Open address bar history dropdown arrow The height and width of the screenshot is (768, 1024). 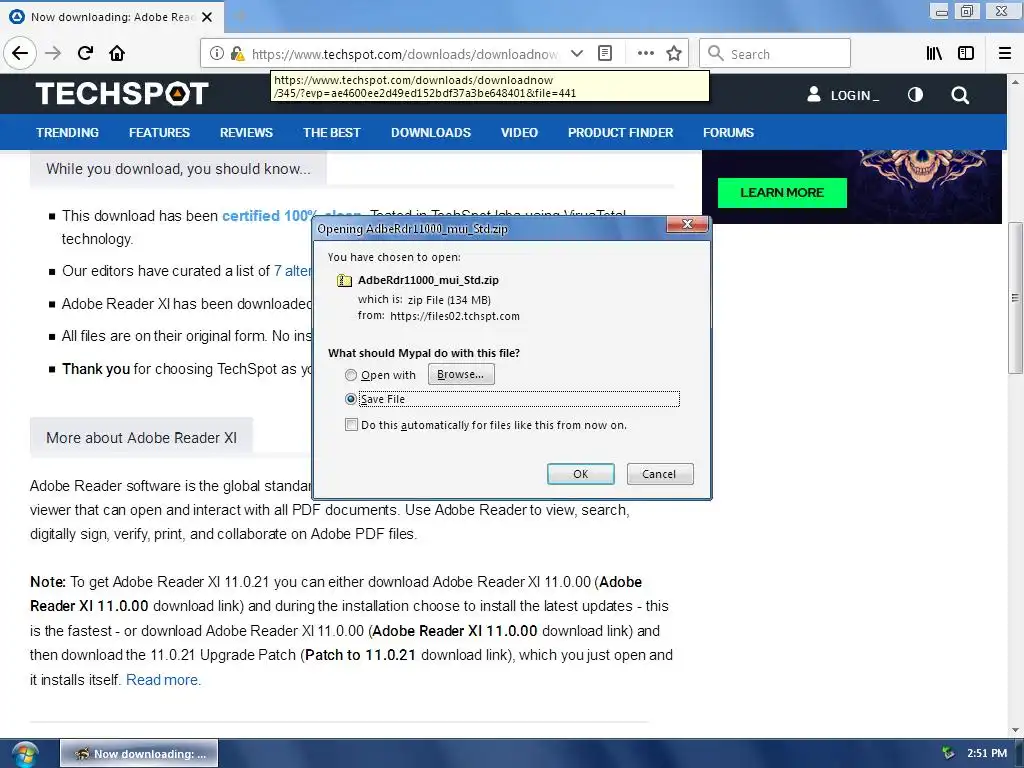577,54
